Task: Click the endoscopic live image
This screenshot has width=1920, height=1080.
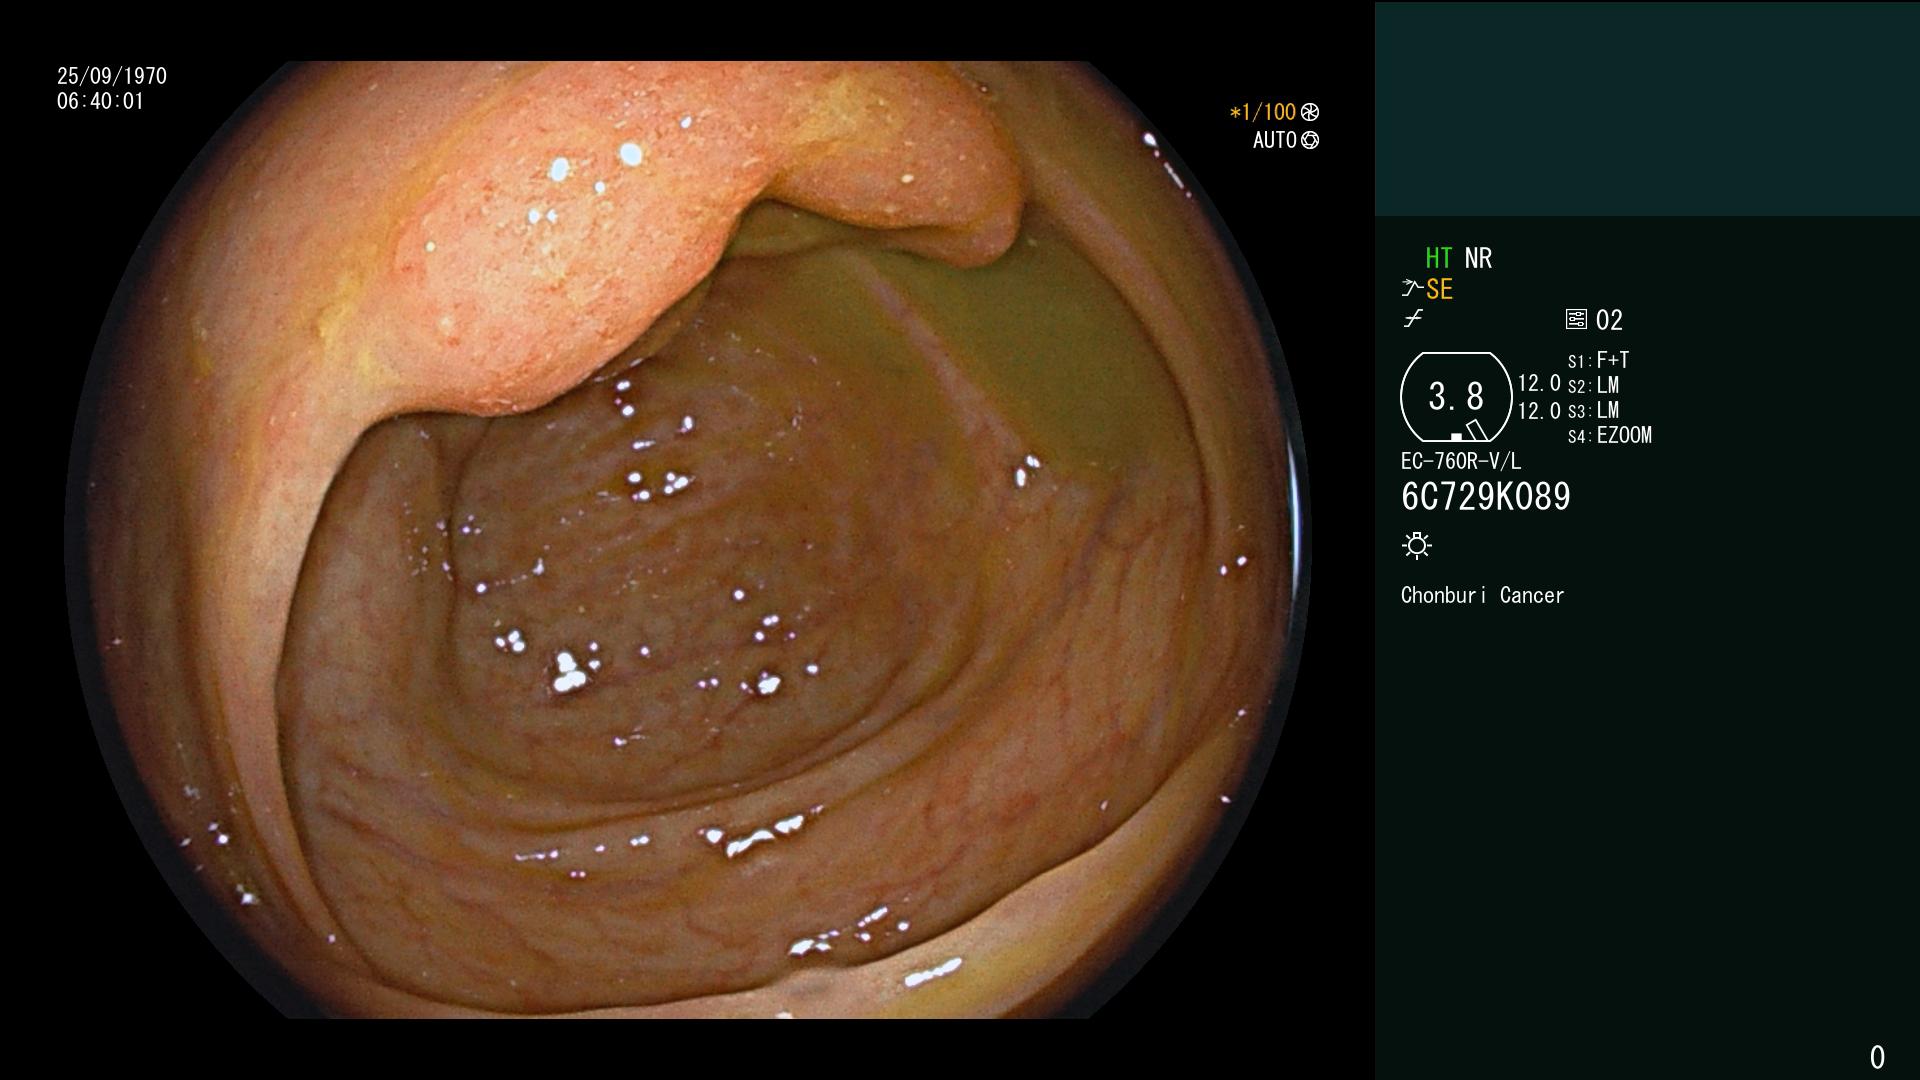Action: coord(688,540)
